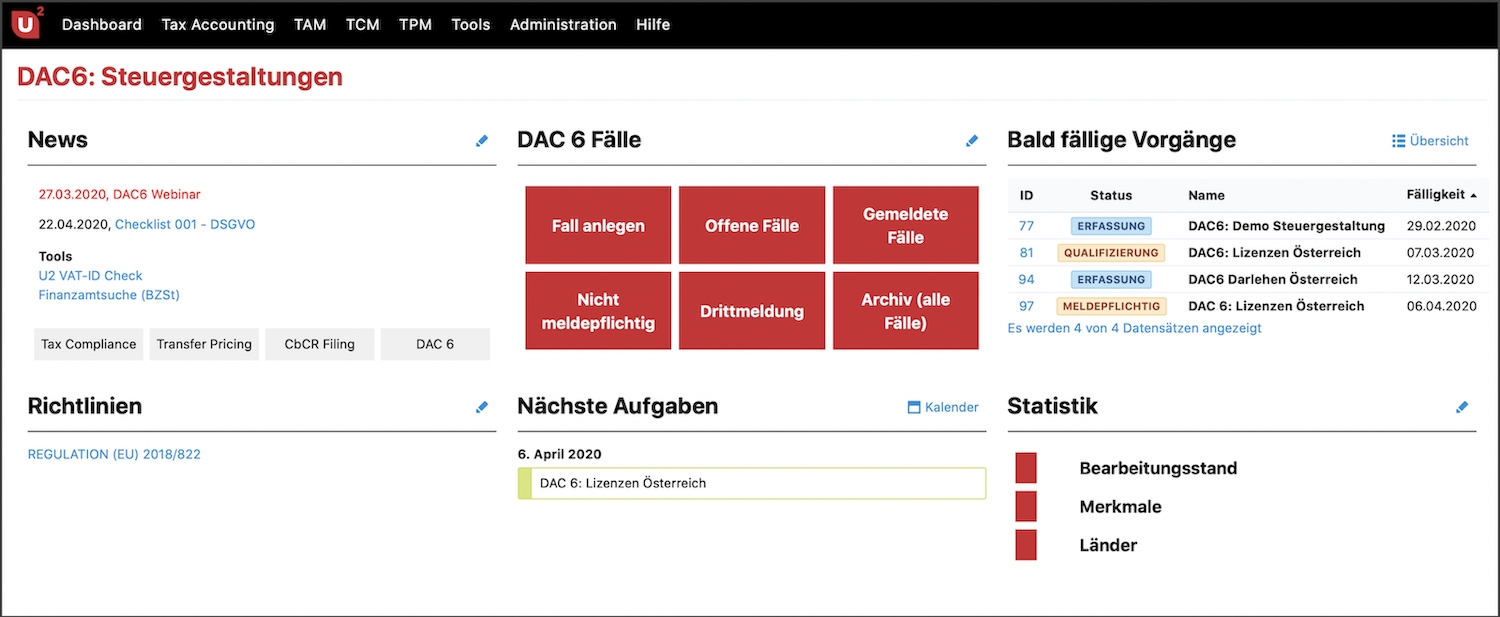Click the ERFASSUNG status badge of case 77
Screen dimensions: 1500x617
pyautogui.click(x=1111, y=226)
